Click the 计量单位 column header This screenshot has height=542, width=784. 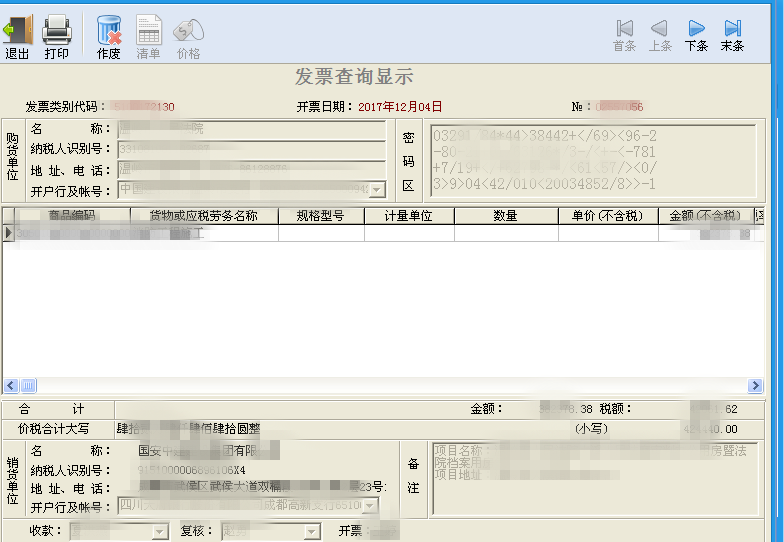409,216
